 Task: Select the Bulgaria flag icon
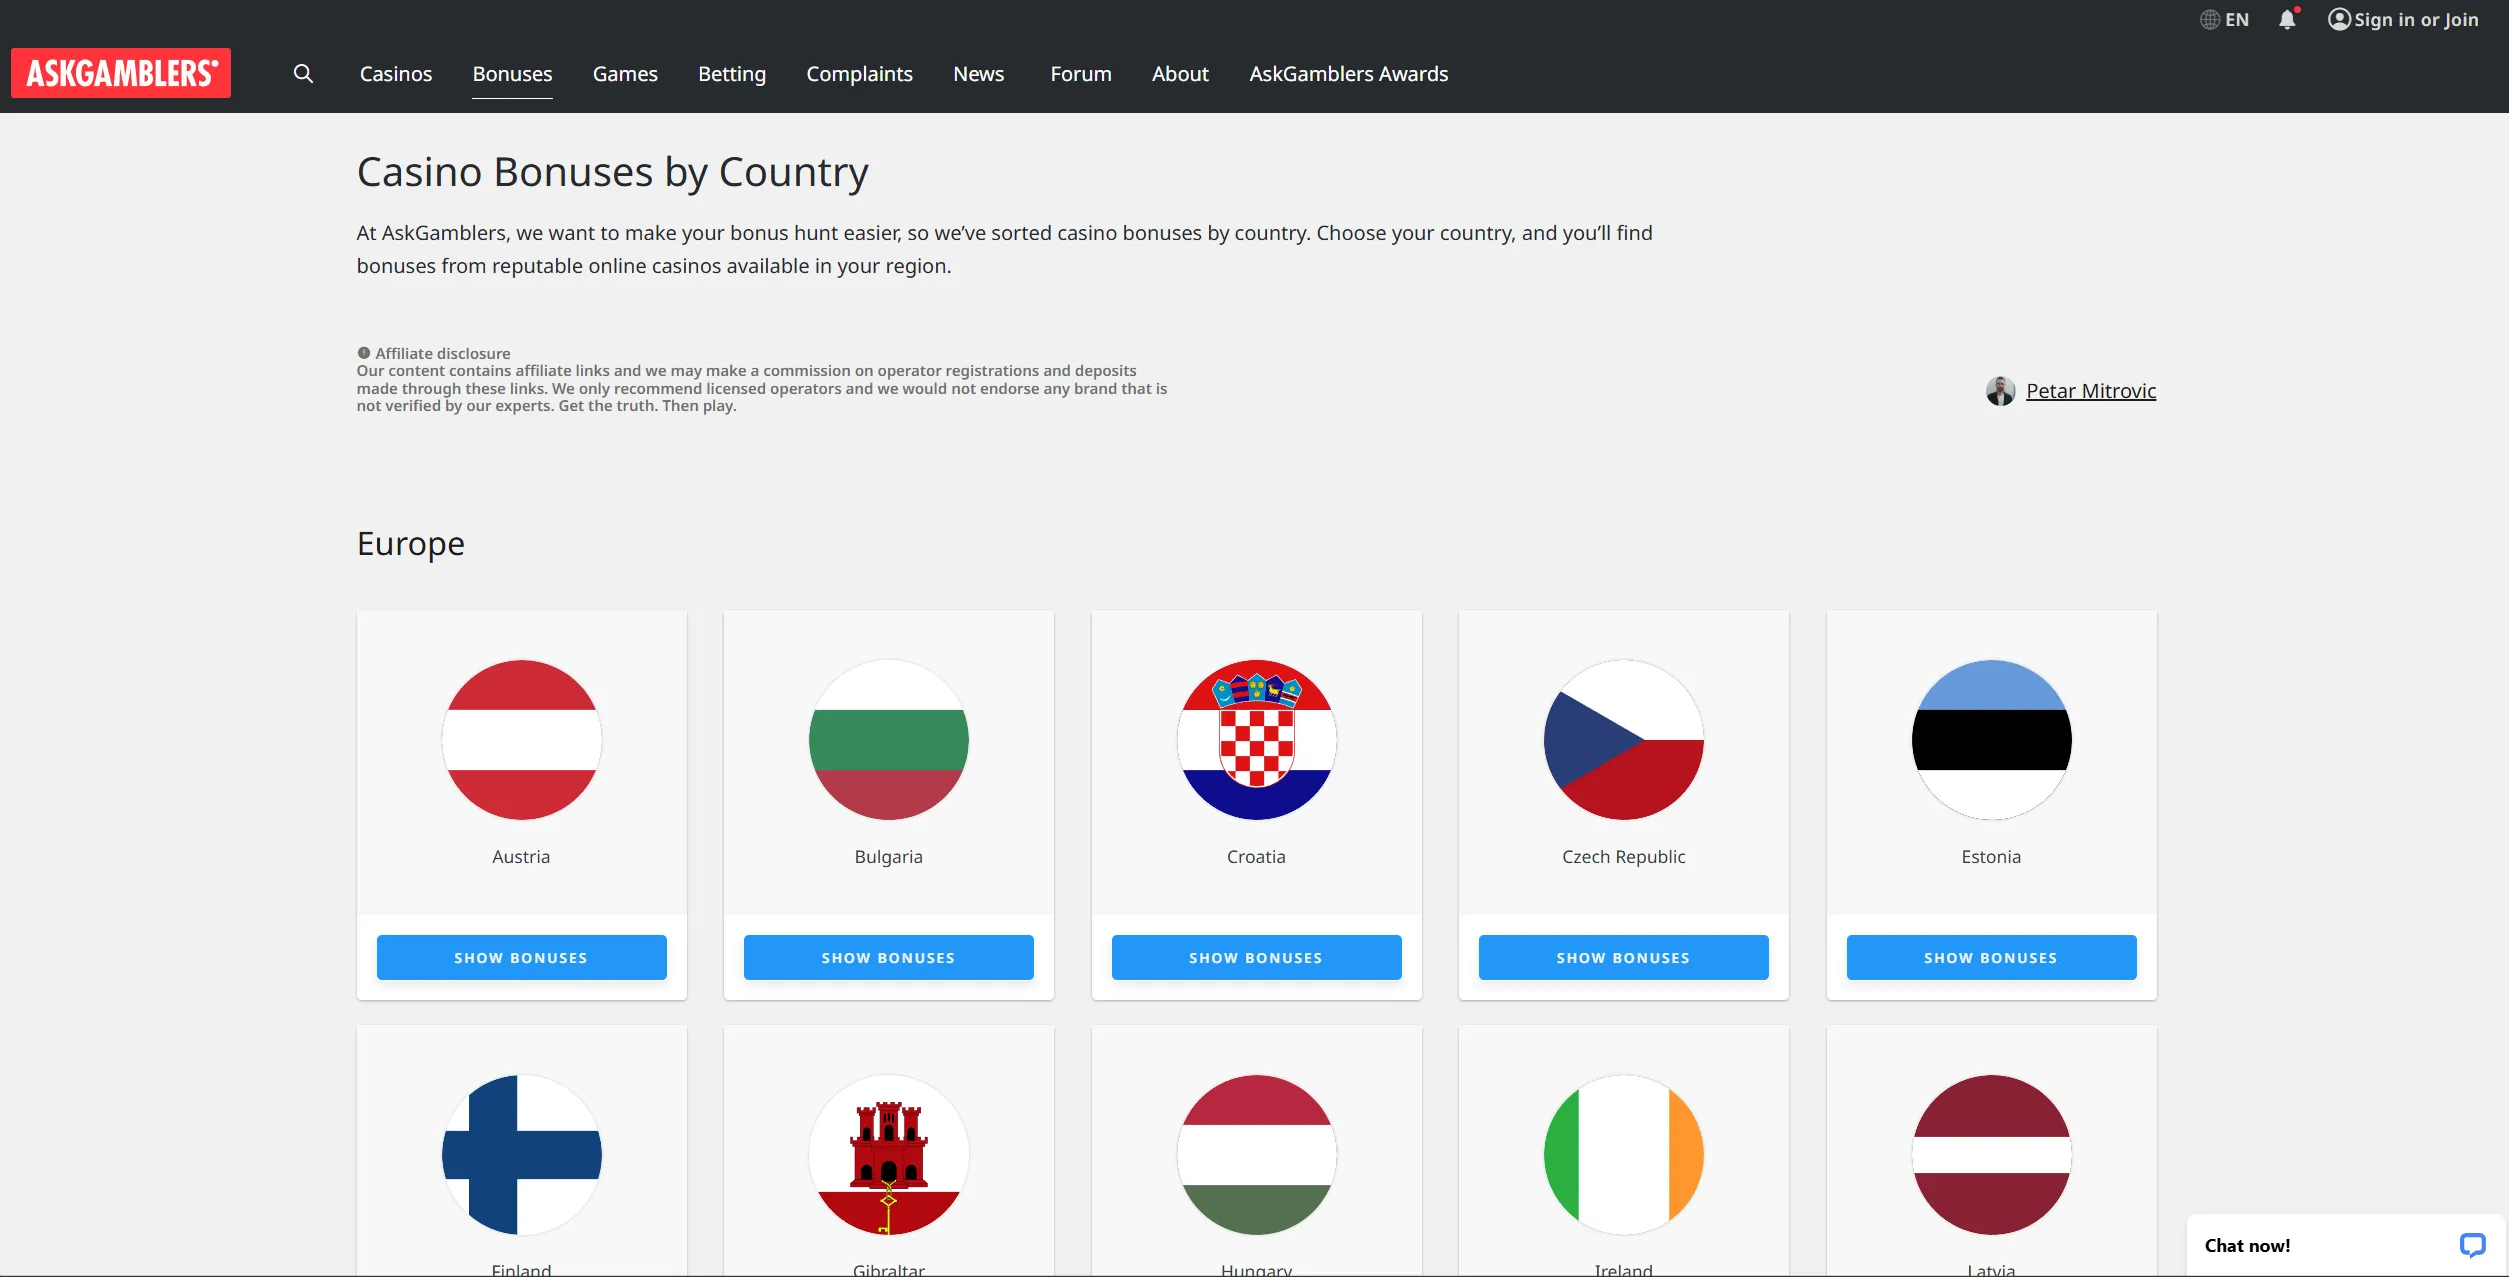coord(889,740)
